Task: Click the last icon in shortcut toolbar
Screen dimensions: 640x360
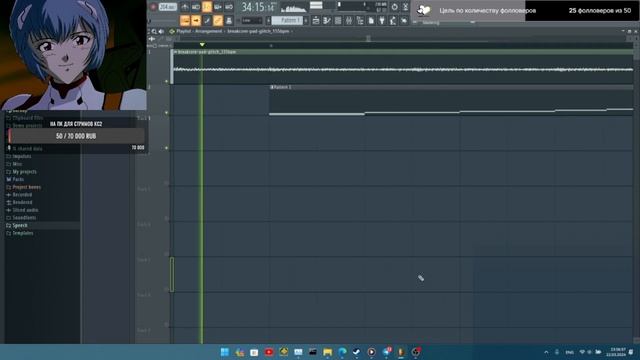Action: (404, 20)
